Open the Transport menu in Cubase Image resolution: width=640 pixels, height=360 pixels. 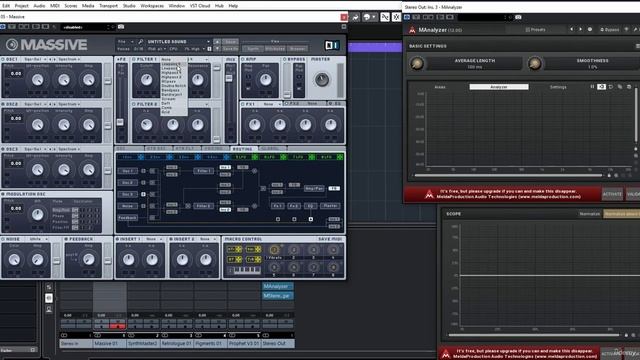click(108, 6)
